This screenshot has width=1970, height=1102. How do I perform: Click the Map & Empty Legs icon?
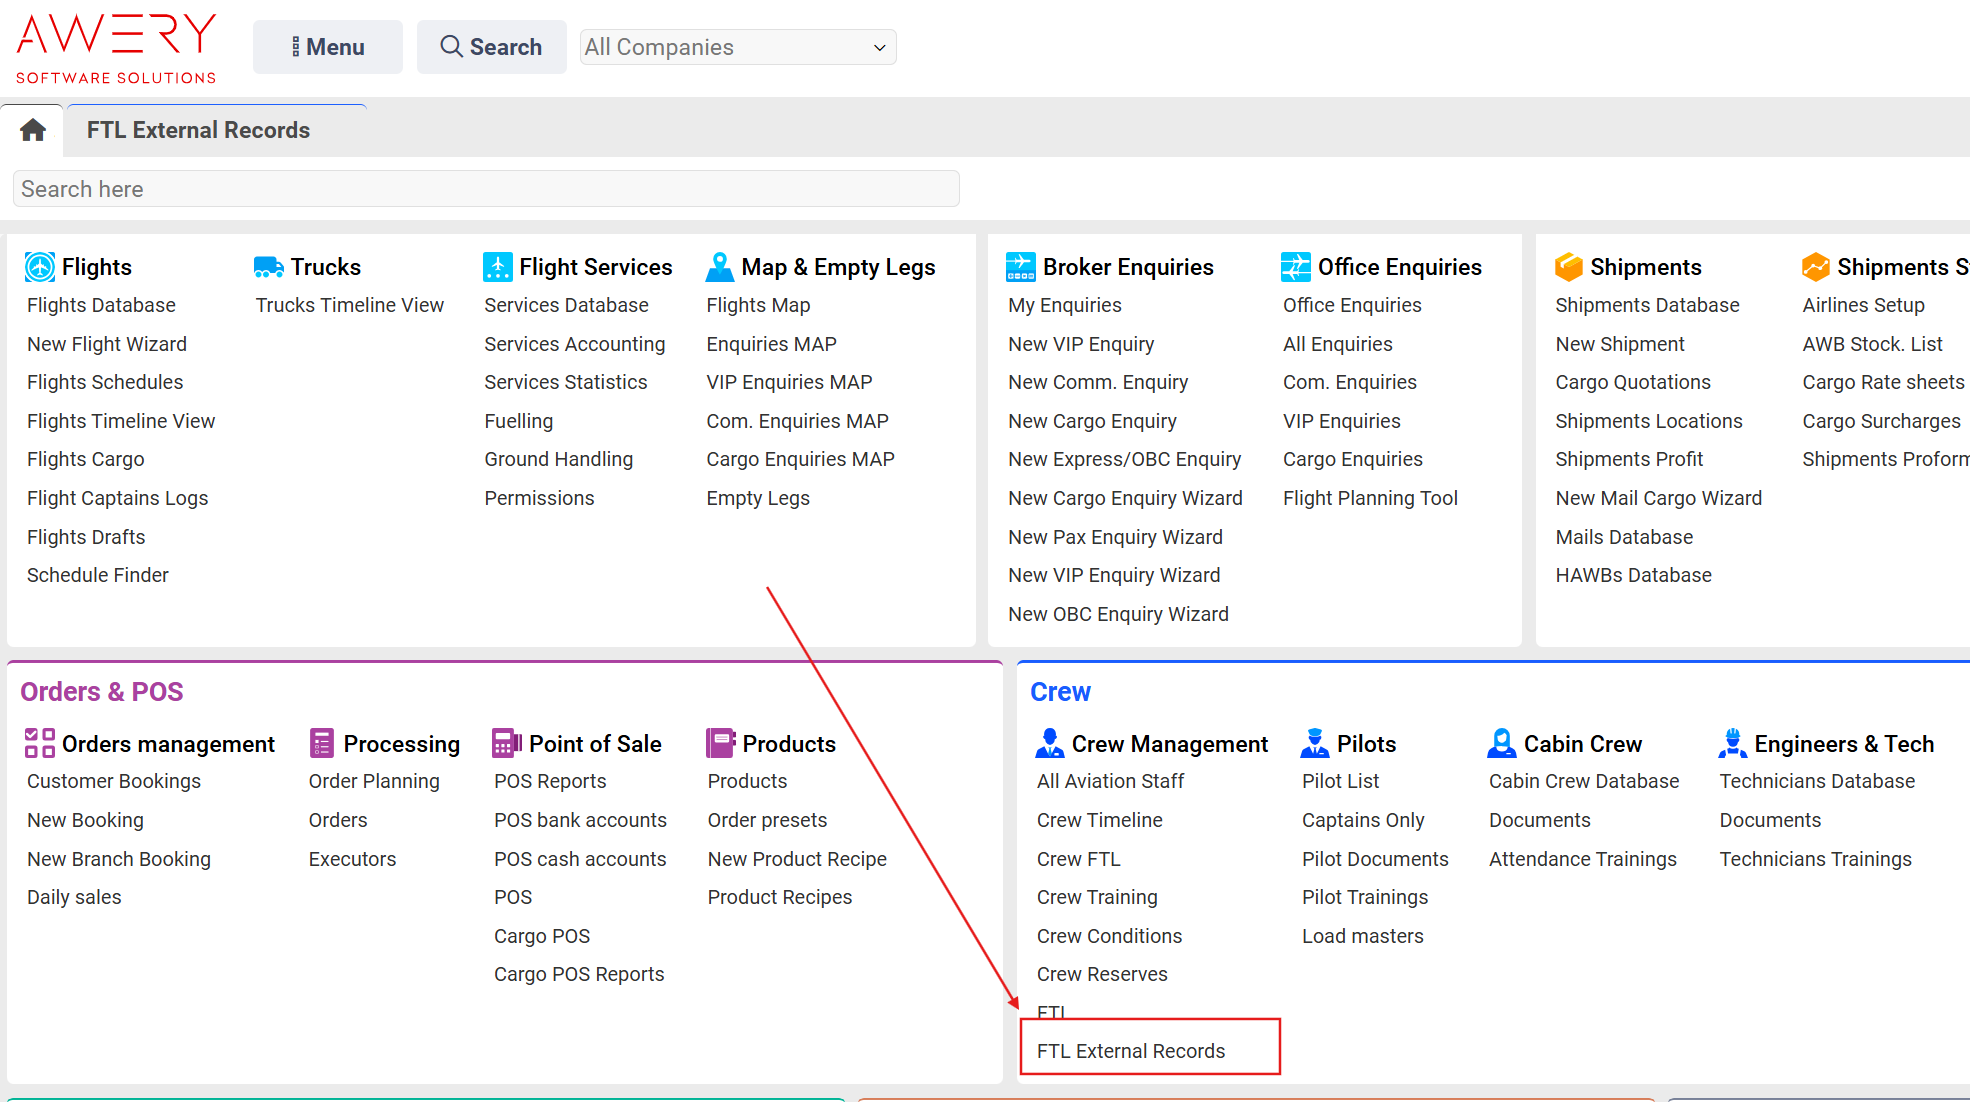719,267
